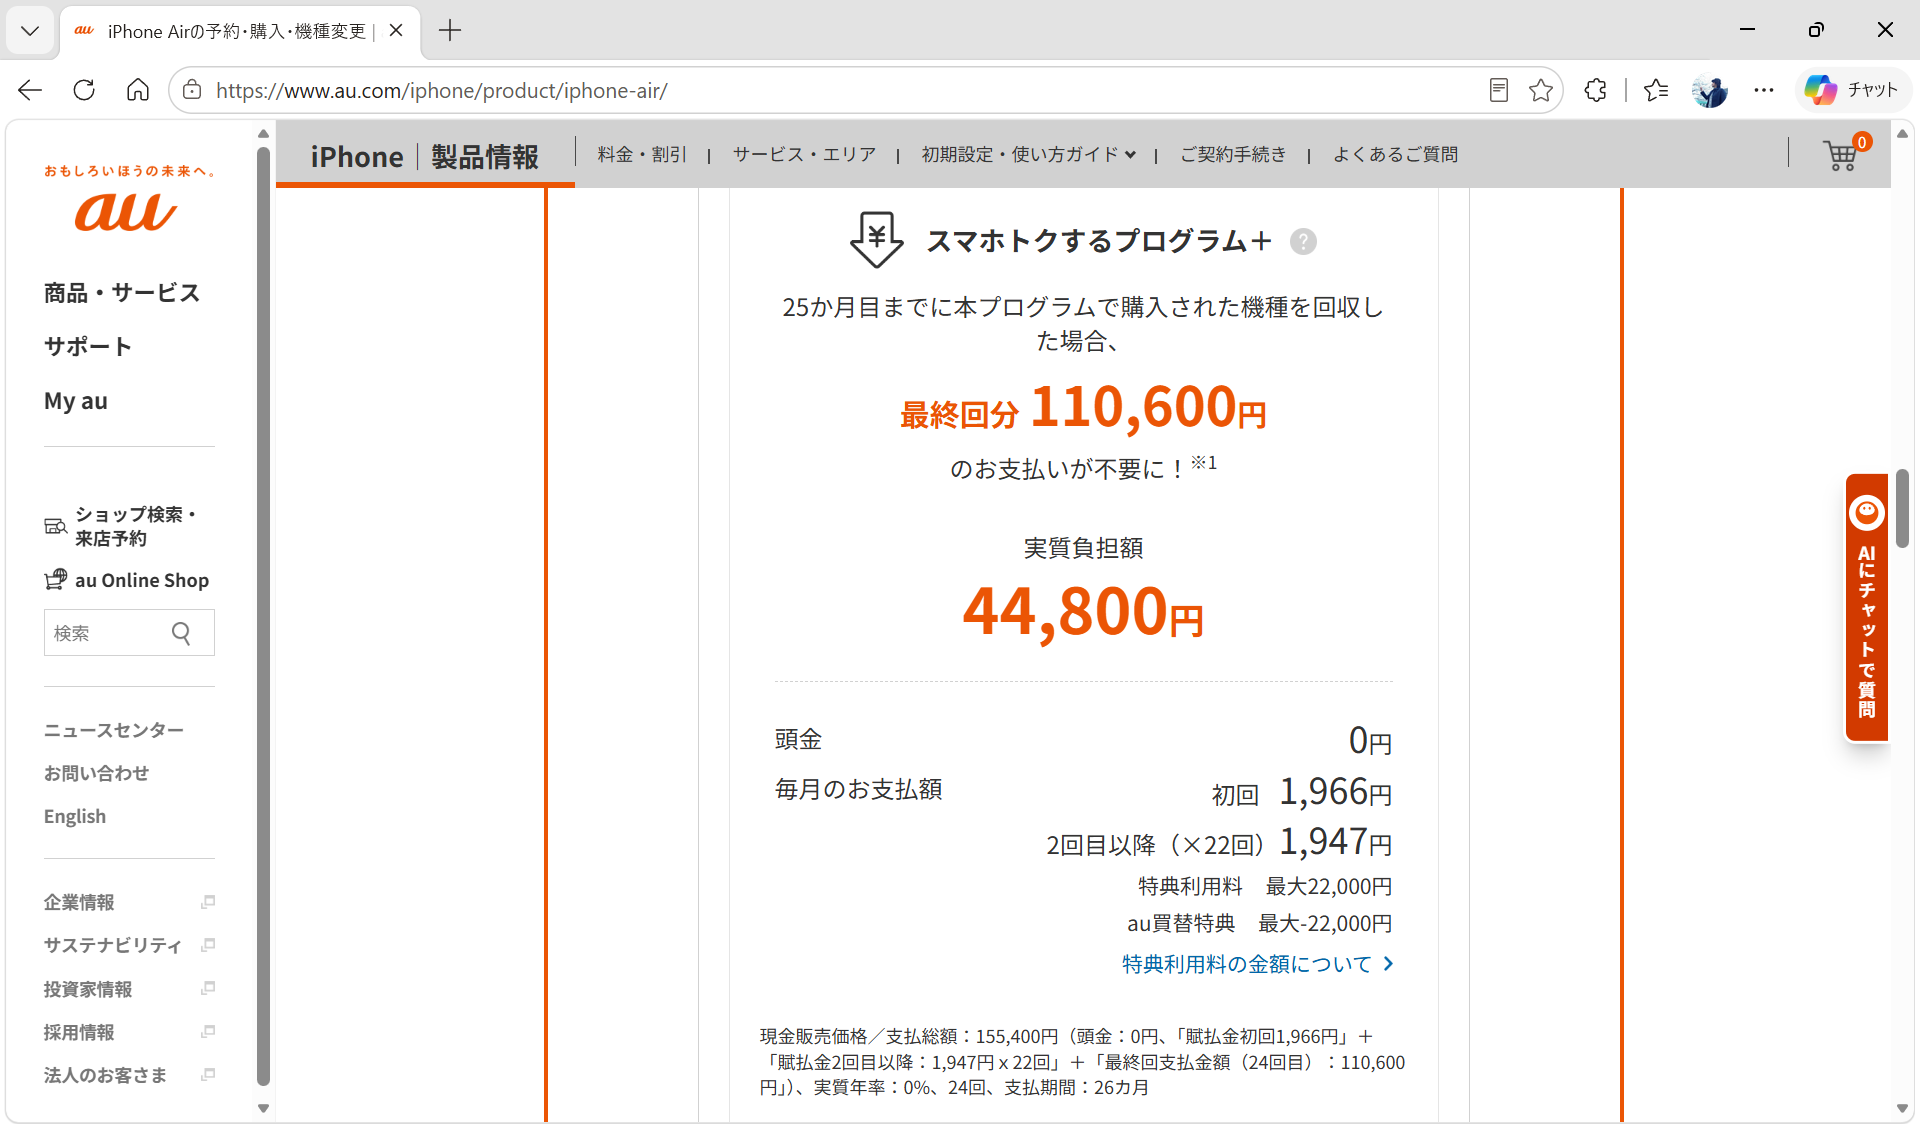
Task: Open My au in the sidebar
Action: pos(76,401)
